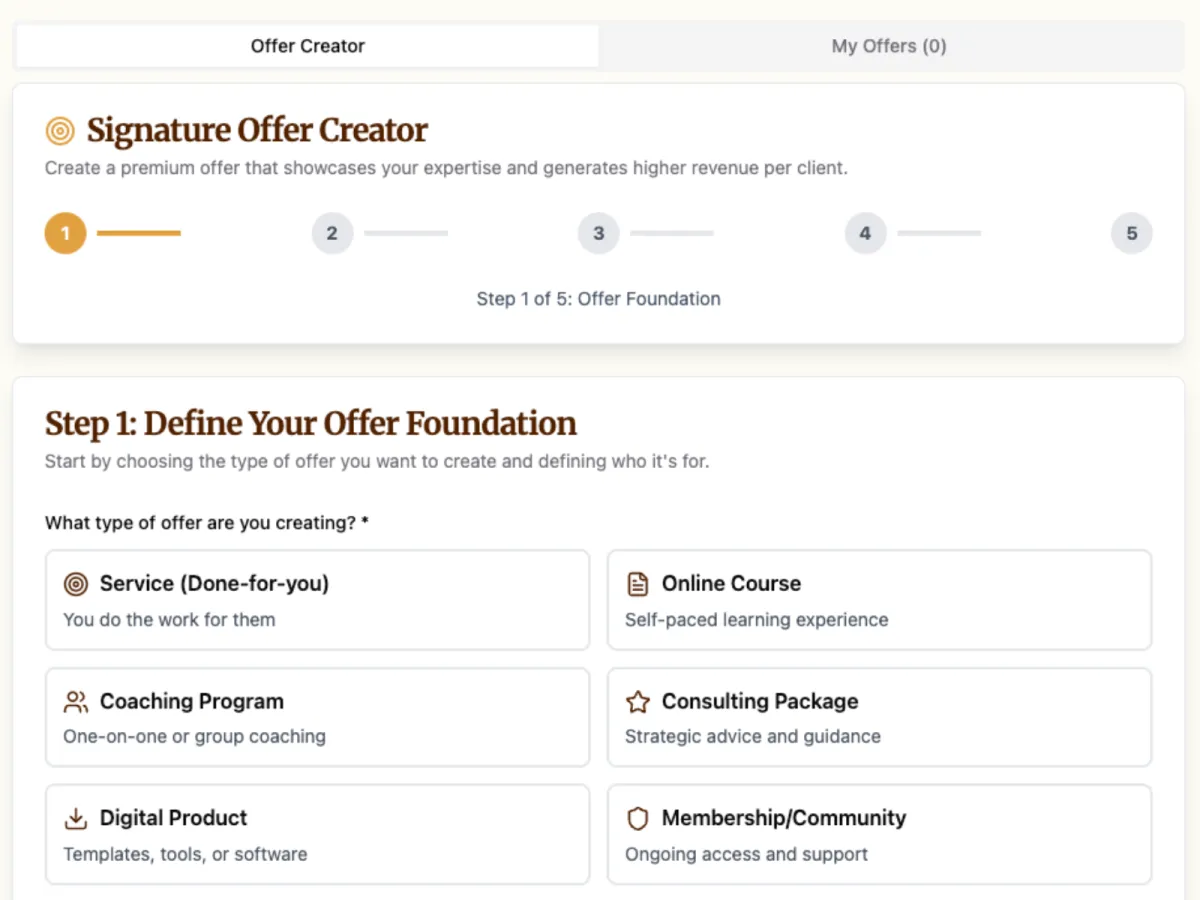Switch to the My Offers (0) tab
Viewport: 1200px width, 900px height.
(x=889, y=46)
